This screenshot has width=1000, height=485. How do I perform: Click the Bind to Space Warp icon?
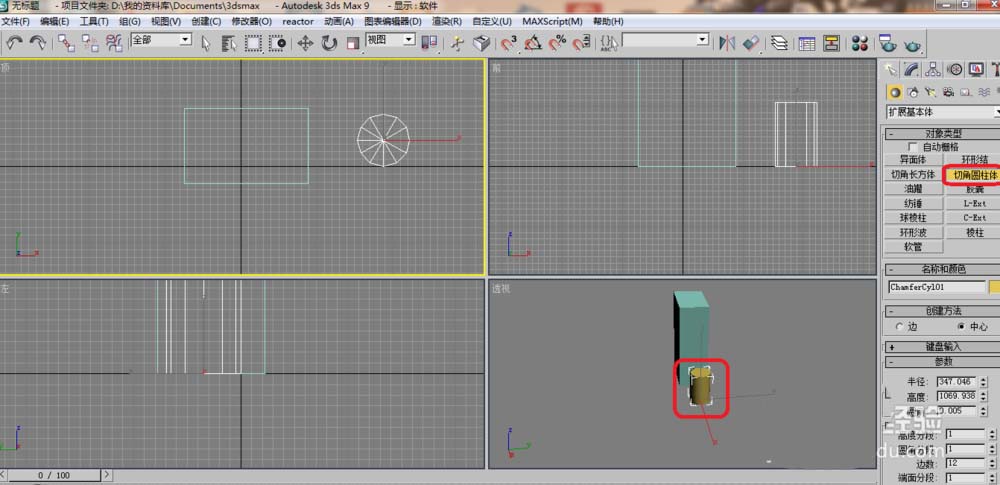tap(114, 43)
